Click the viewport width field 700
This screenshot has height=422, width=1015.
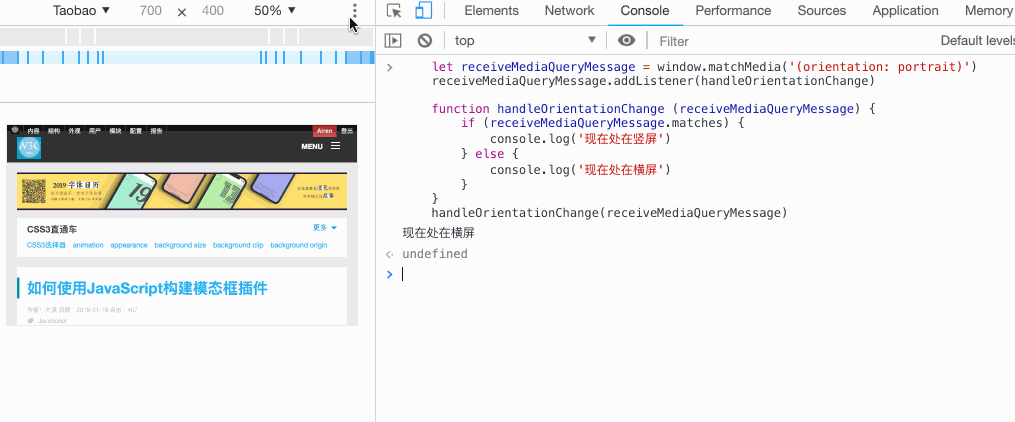[151, 10]
